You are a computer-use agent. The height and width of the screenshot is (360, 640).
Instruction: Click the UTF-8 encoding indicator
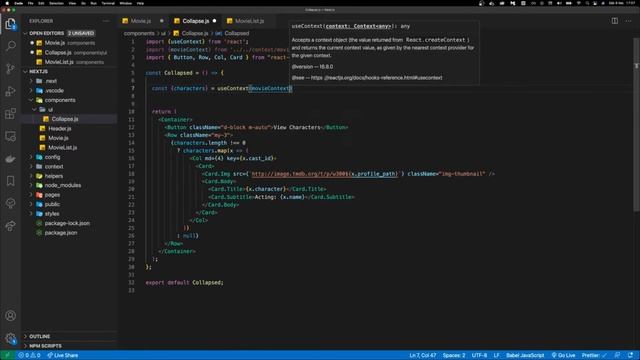coord(479,355)
